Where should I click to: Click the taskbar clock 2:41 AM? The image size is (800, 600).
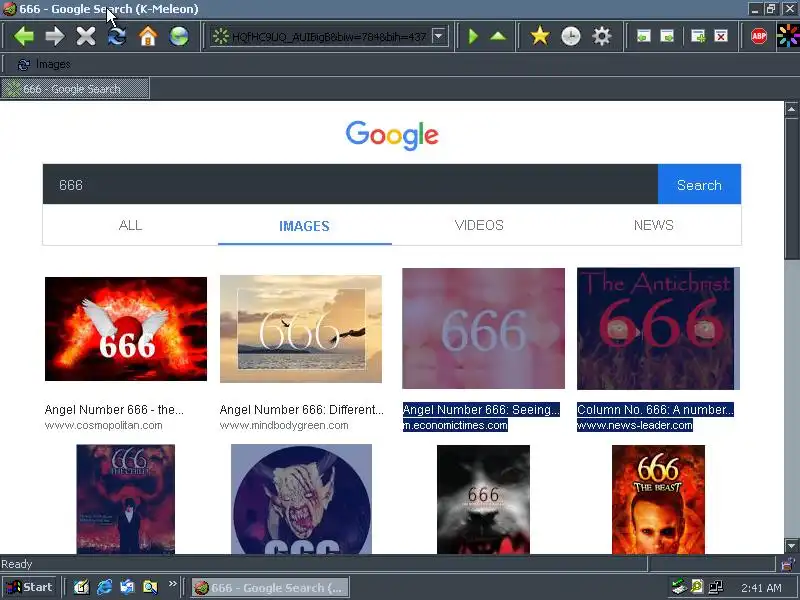pyautogui.click(x=761, y=588)
